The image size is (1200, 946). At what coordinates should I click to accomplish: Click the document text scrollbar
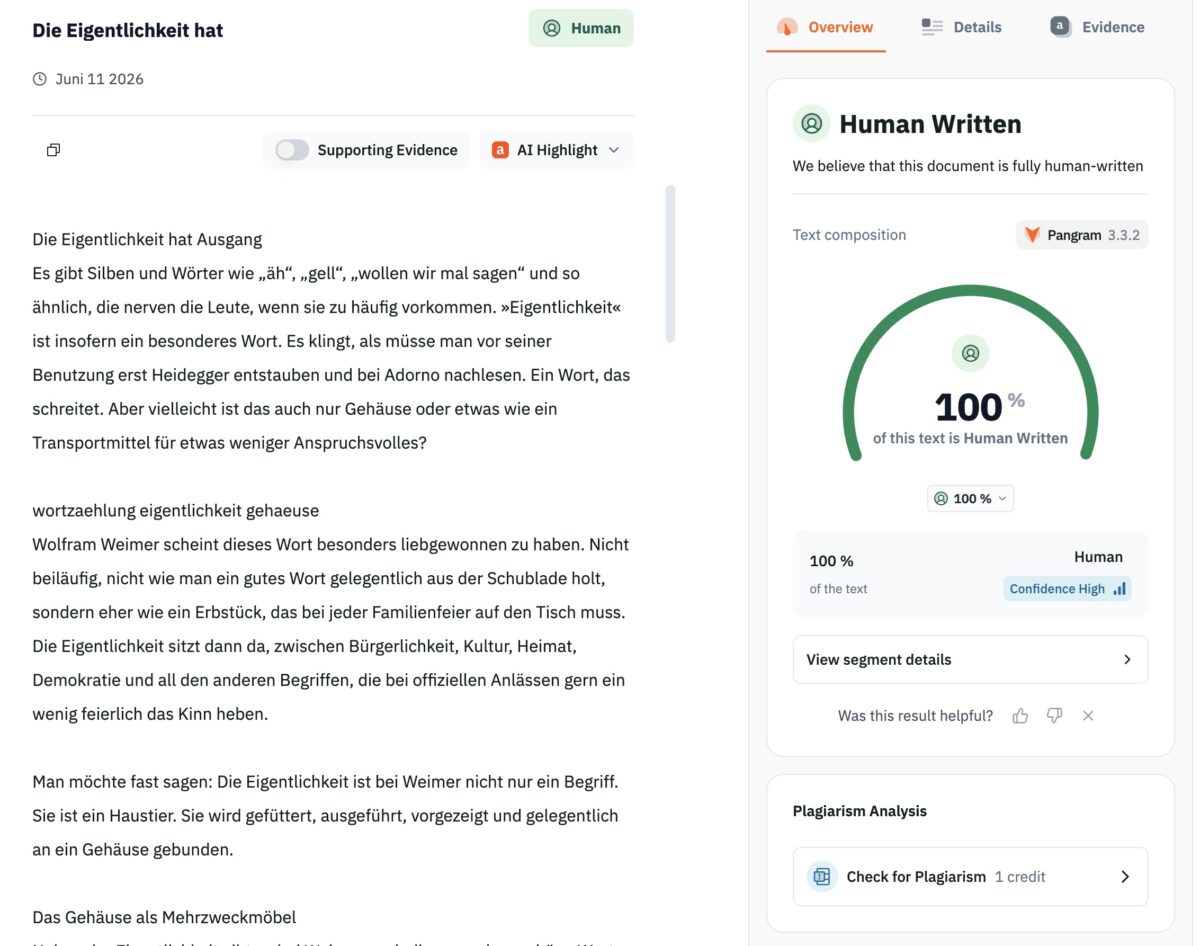point(670,264)
